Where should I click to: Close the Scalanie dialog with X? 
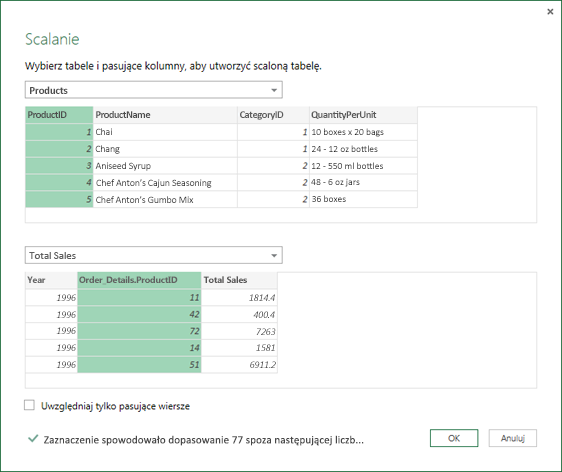(x=550, y=12)
